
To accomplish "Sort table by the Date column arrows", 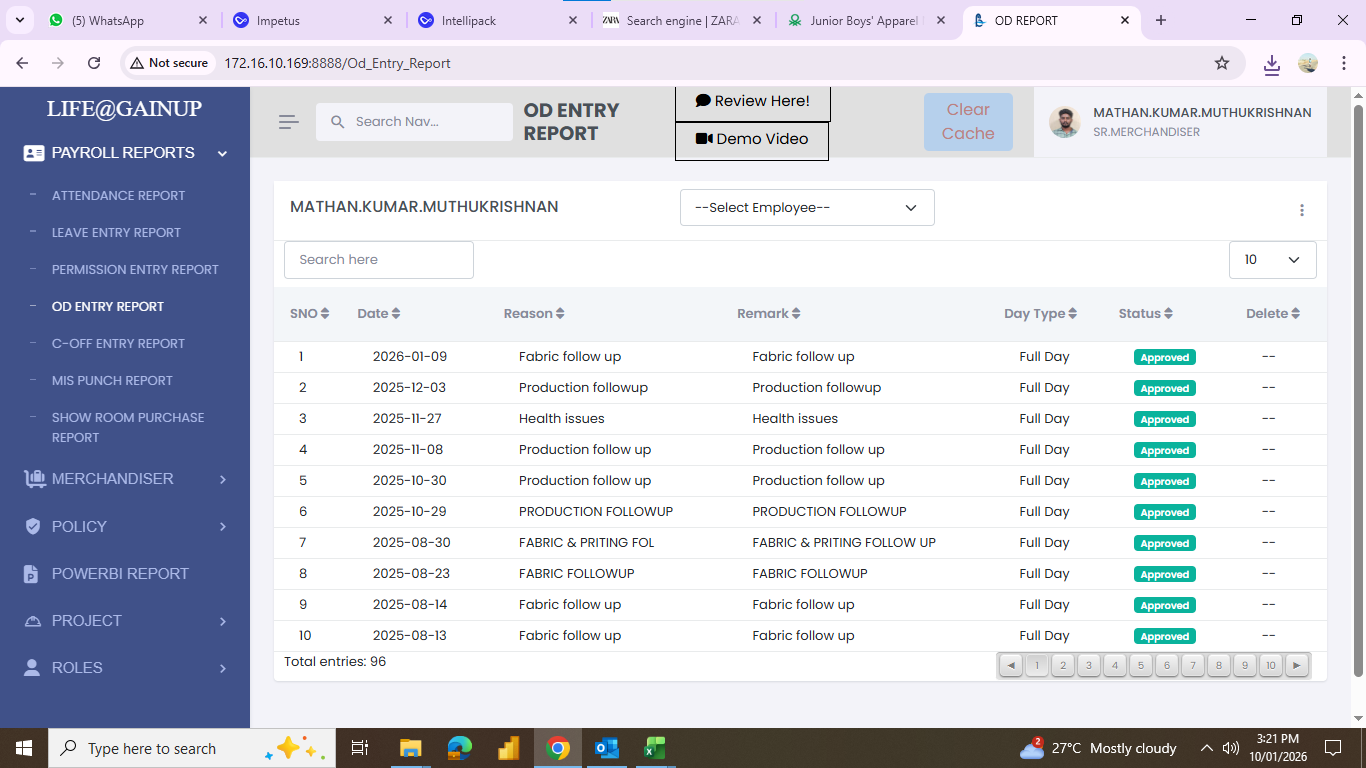I will point(396,314).
